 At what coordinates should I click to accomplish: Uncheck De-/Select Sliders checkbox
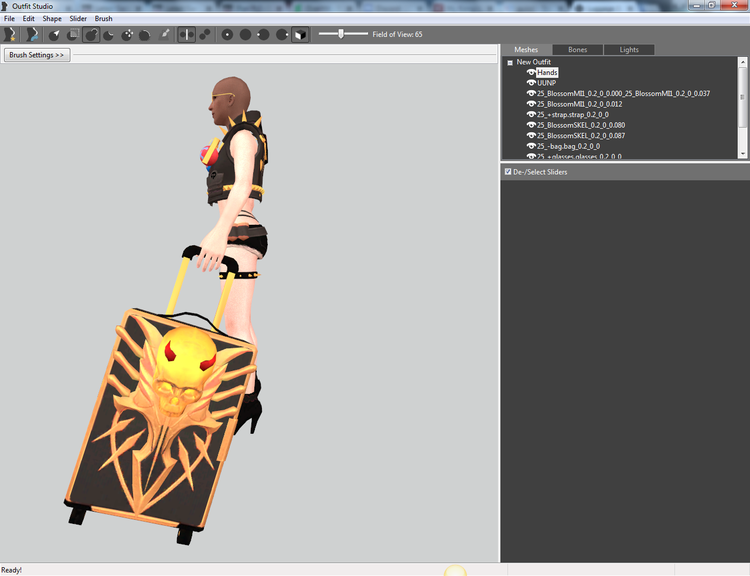pyautogui.click(x=508, y=171)
